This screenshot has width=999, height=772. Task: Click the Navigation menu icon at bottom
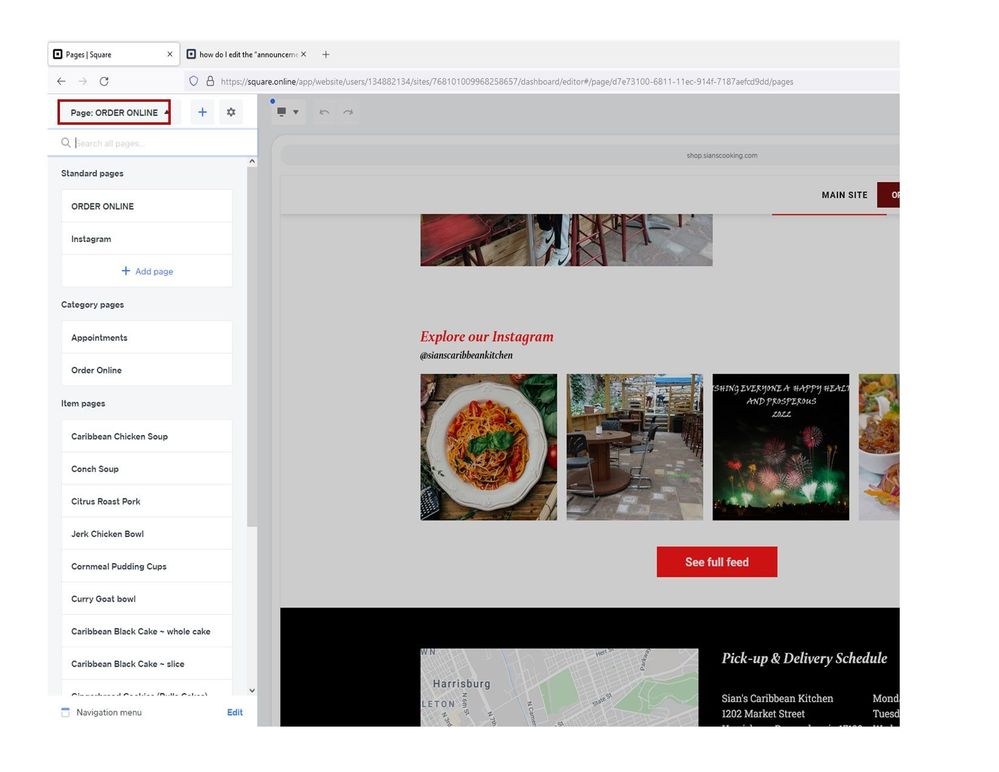point(66,713)
